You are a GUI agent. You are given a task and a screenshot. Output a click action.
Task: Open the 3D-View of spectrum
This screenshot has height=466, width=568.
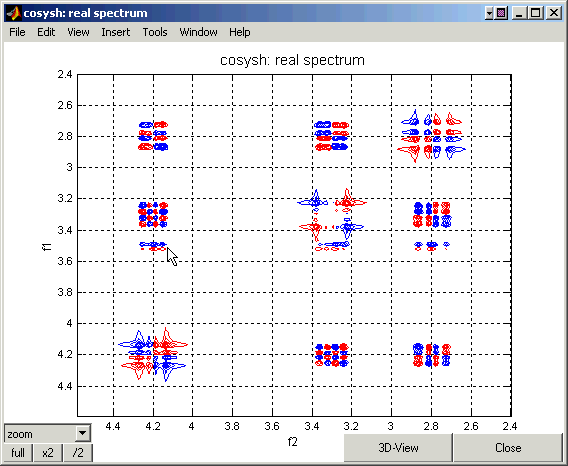[398, 448]
